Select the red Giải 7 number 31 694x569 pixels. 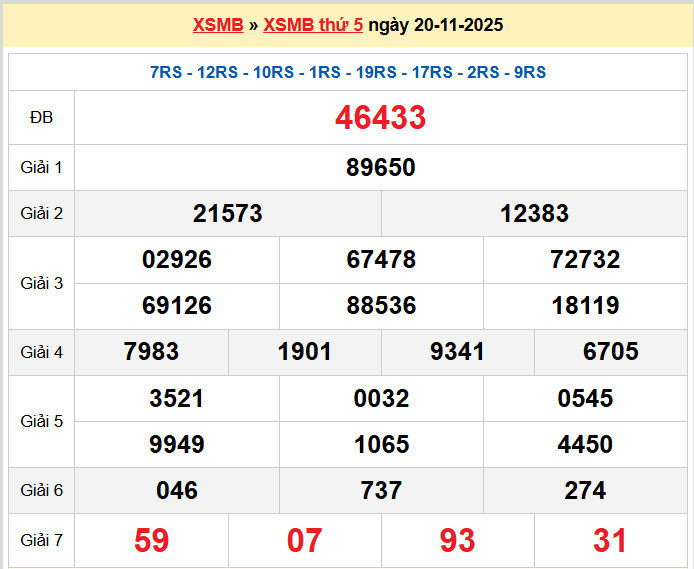[x=610, y=541]
